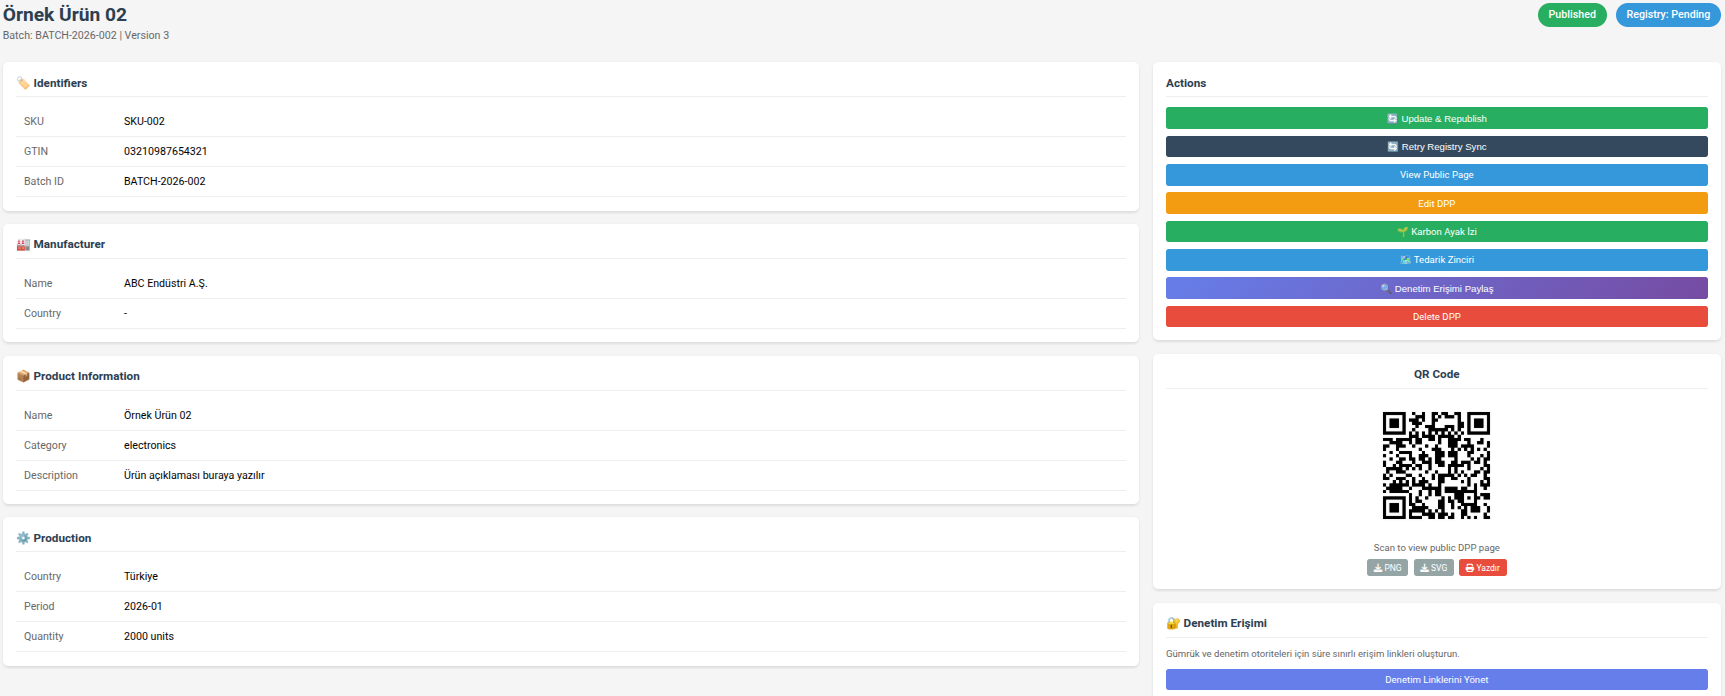Click production country value Türkiye
The width and height of the screenshot is (1725, 696).
tap(141, 576)
